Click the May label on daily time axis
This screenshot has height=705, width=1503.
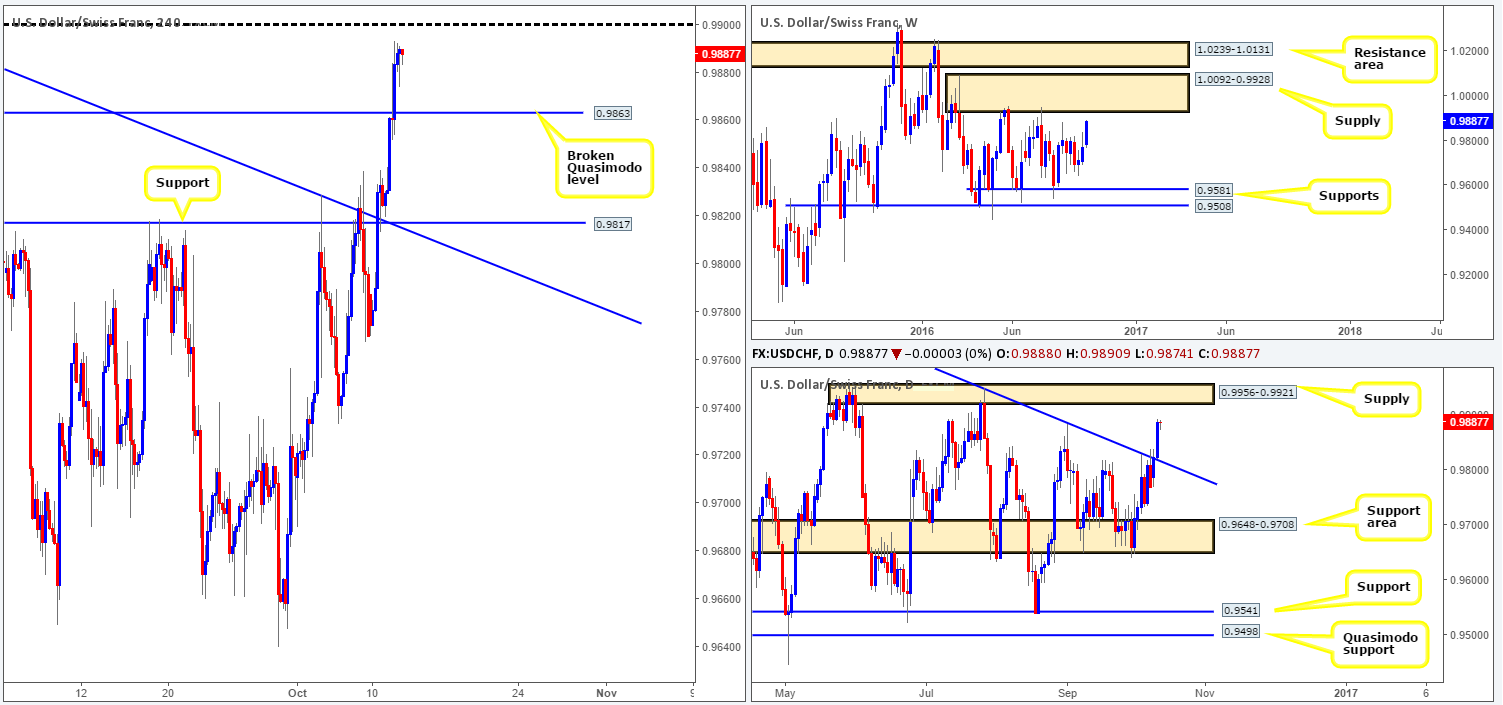[x=786, y=692]
